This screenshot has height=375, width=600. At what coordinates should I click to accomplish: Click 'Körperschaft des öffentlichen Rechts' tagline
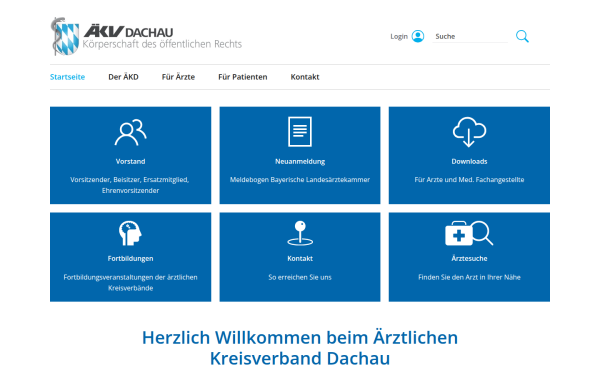coord(162,44)
